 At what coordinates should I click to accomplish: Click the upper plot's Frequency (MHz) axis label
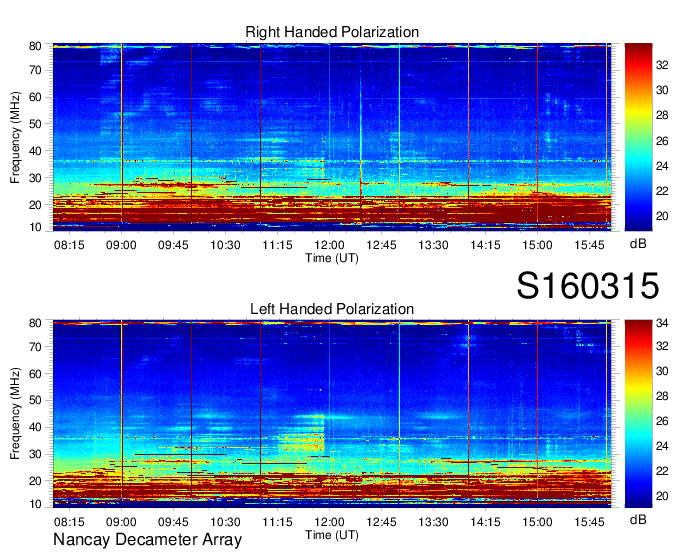(15, 137)
